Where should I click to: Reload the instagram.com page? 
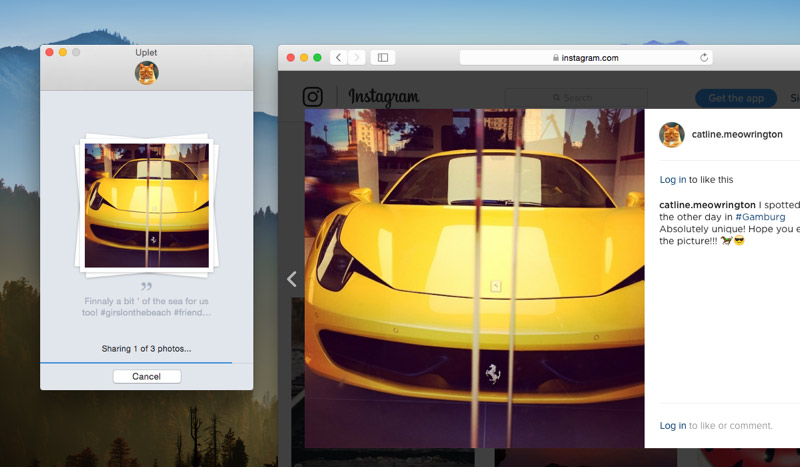point(704,58)
